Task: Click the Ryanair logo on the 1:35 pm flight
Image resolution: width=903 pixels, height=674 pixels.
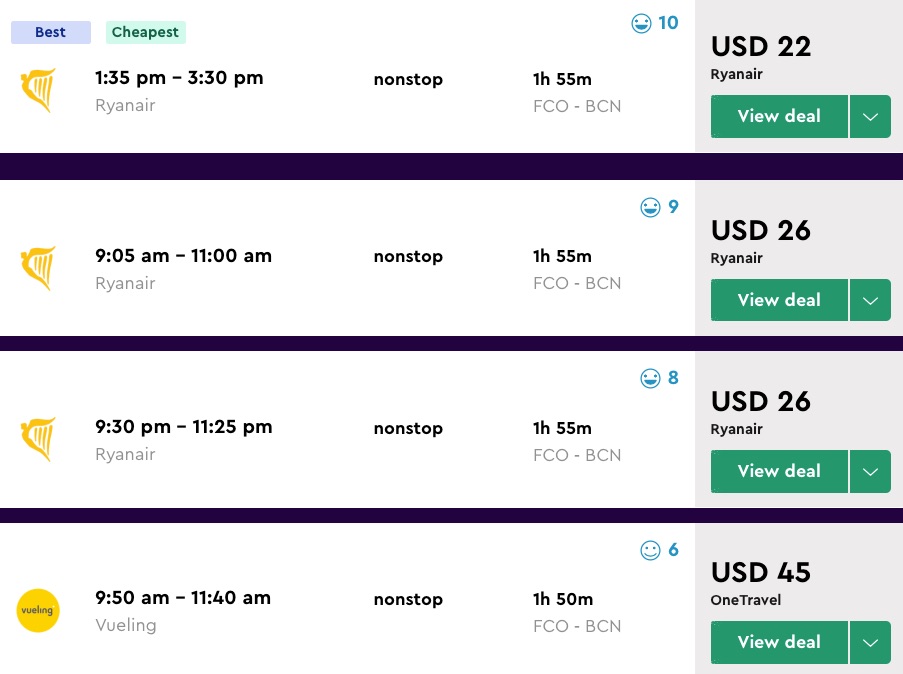Action: pos(38,91)
